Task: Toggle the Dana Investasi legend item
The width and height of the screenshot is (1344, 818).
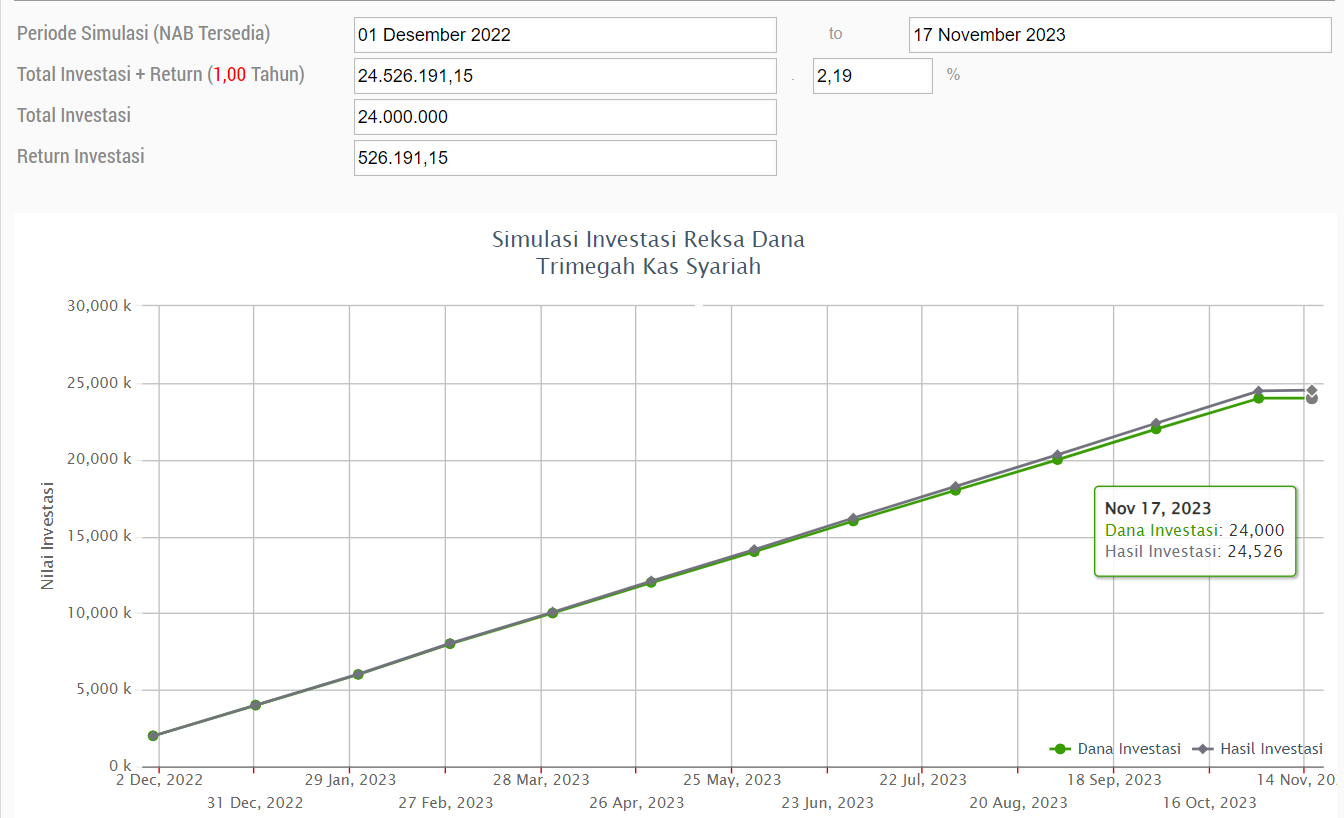Action: tap(1115, 749)
